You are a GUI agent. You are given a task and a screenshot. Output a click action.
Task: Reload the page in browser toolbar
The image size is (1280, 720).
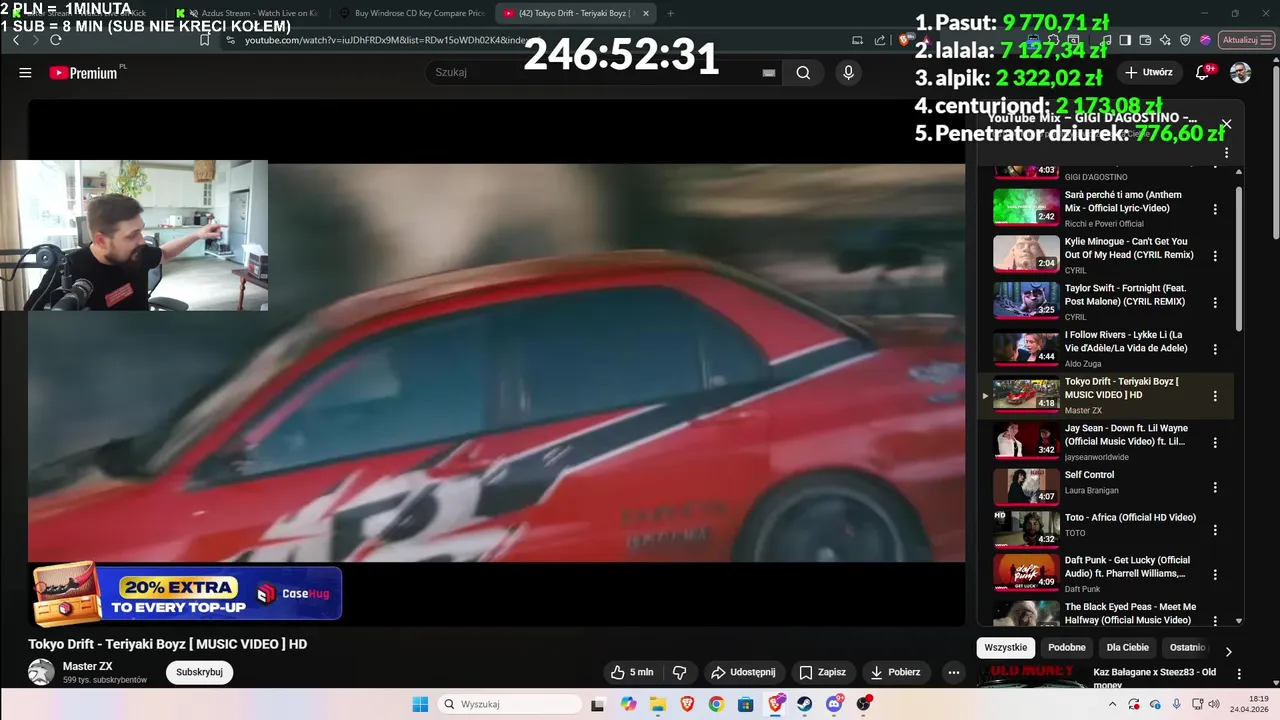click(x=56, y=40)
